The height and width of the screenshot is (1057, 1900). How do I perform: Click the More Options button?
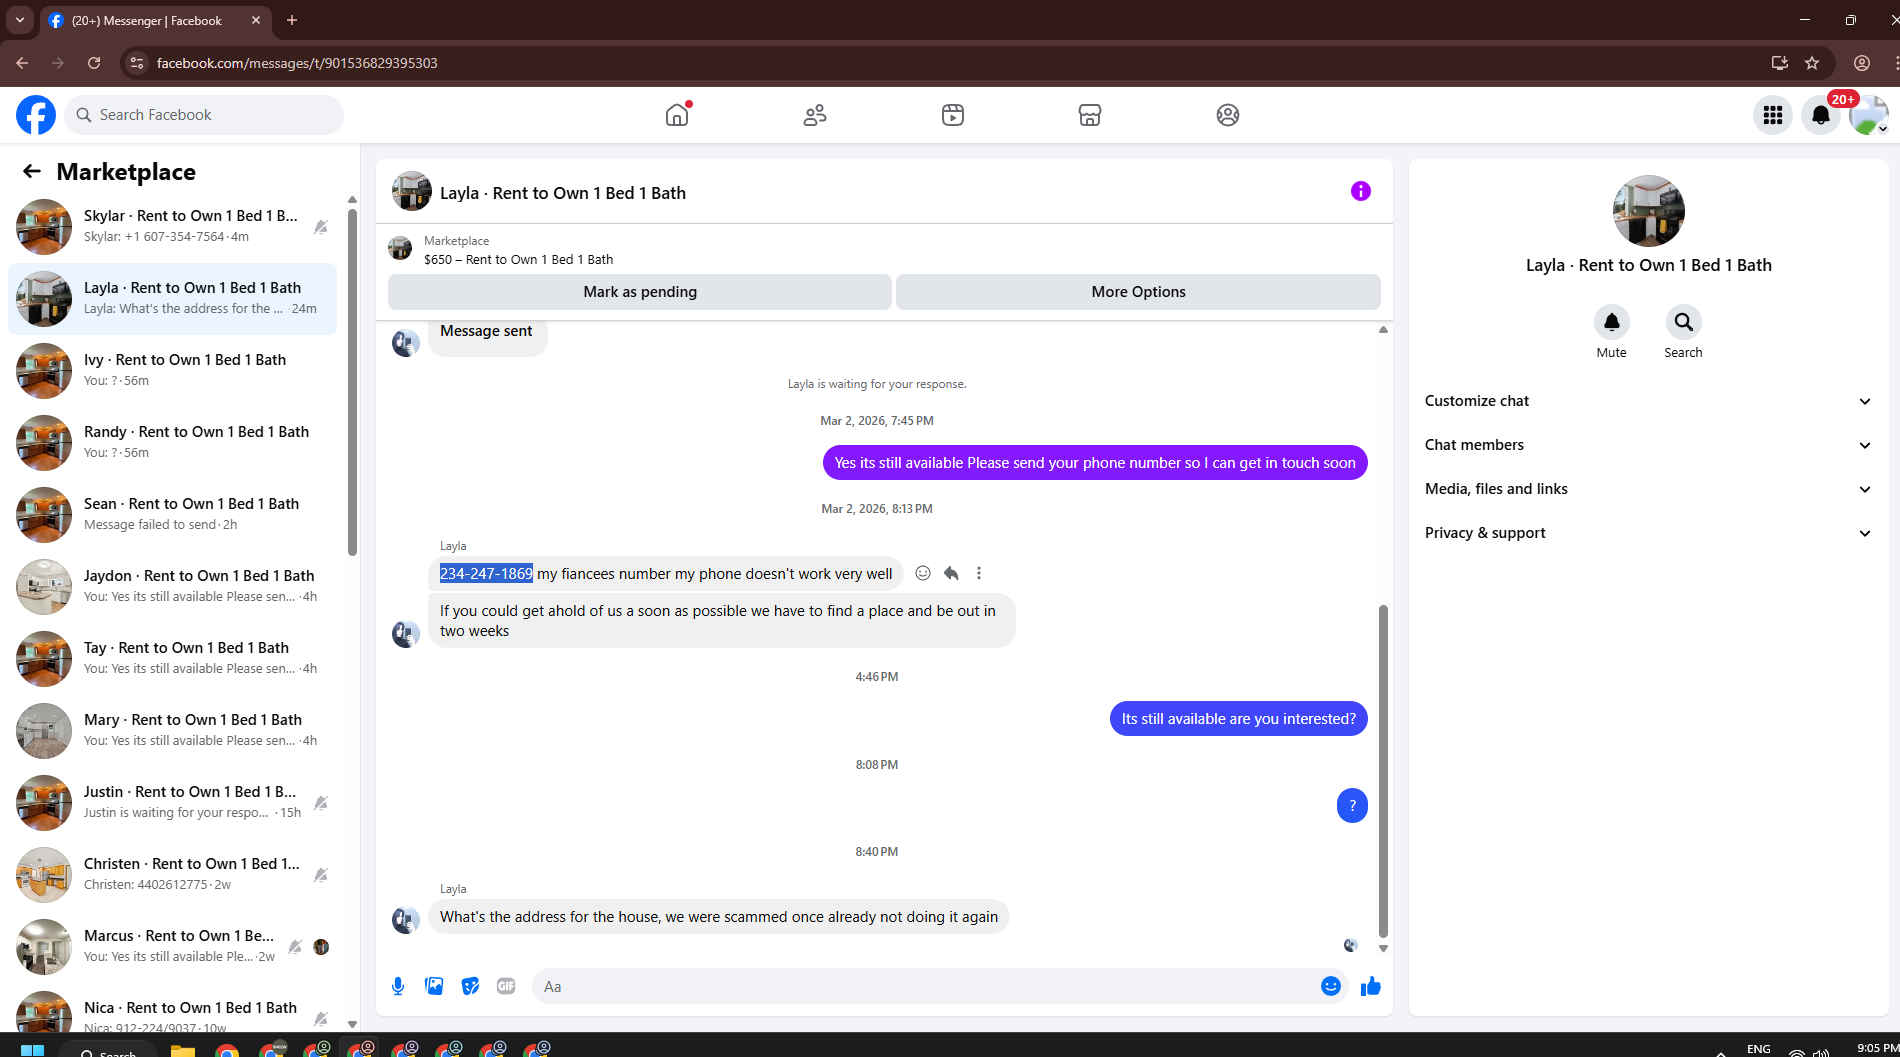click(1138, 292)
